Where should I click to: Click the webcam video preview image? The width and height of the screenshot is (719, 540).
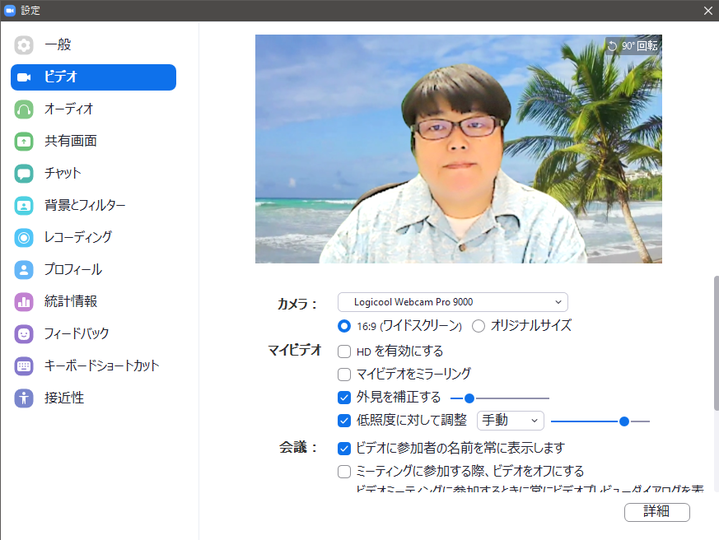pyautogui.click(x=459, y=149)
